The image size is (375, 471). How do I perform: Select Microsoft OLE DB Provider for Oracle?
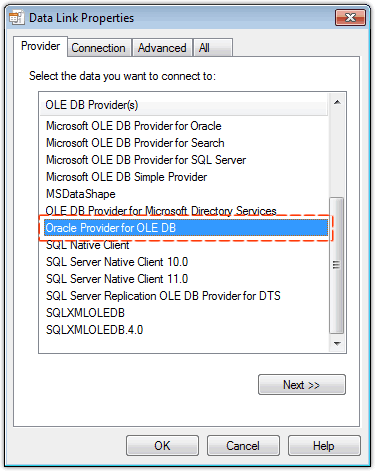click(x=134, y=126)
